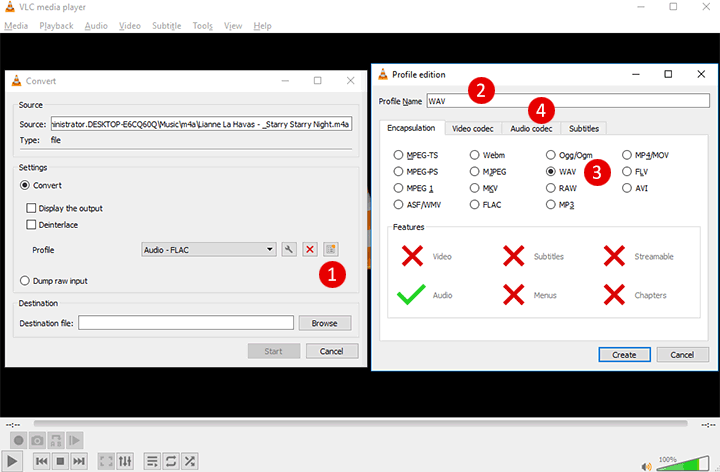Screen dimensions: 720x472
Task: Adjust the volume slider
Action: click(684, 463)
